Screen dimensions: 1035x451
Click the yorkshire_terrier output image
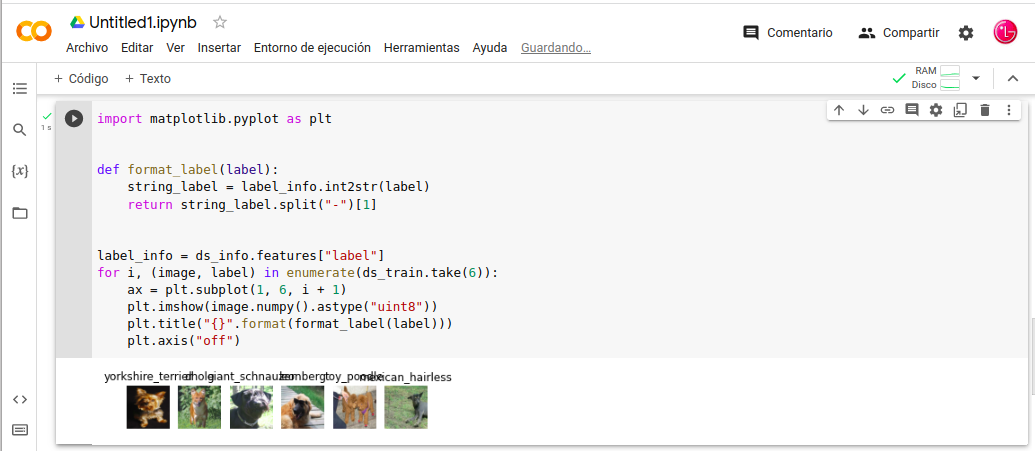[x=148, y=407]
